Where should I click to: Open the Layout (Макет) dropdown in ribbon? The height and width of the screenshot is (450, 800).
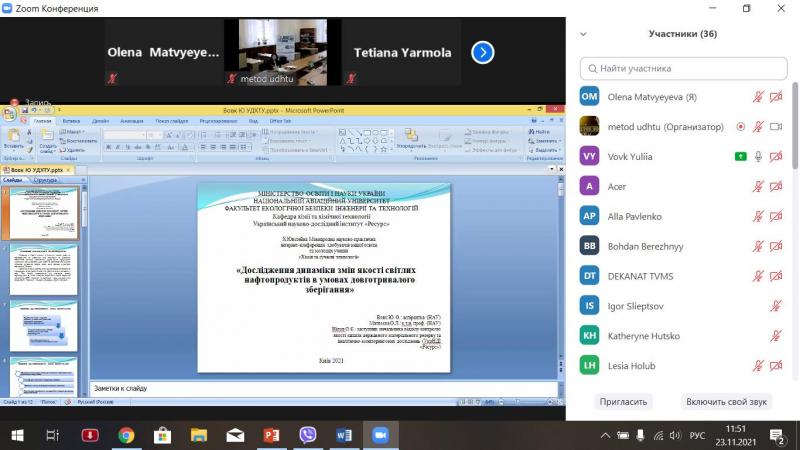click(x=71, y=132)
